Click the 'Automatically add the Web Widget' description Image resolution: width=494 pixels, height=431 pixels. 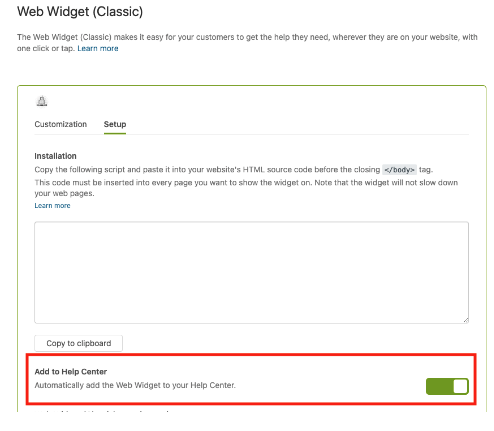pos(135,385)
